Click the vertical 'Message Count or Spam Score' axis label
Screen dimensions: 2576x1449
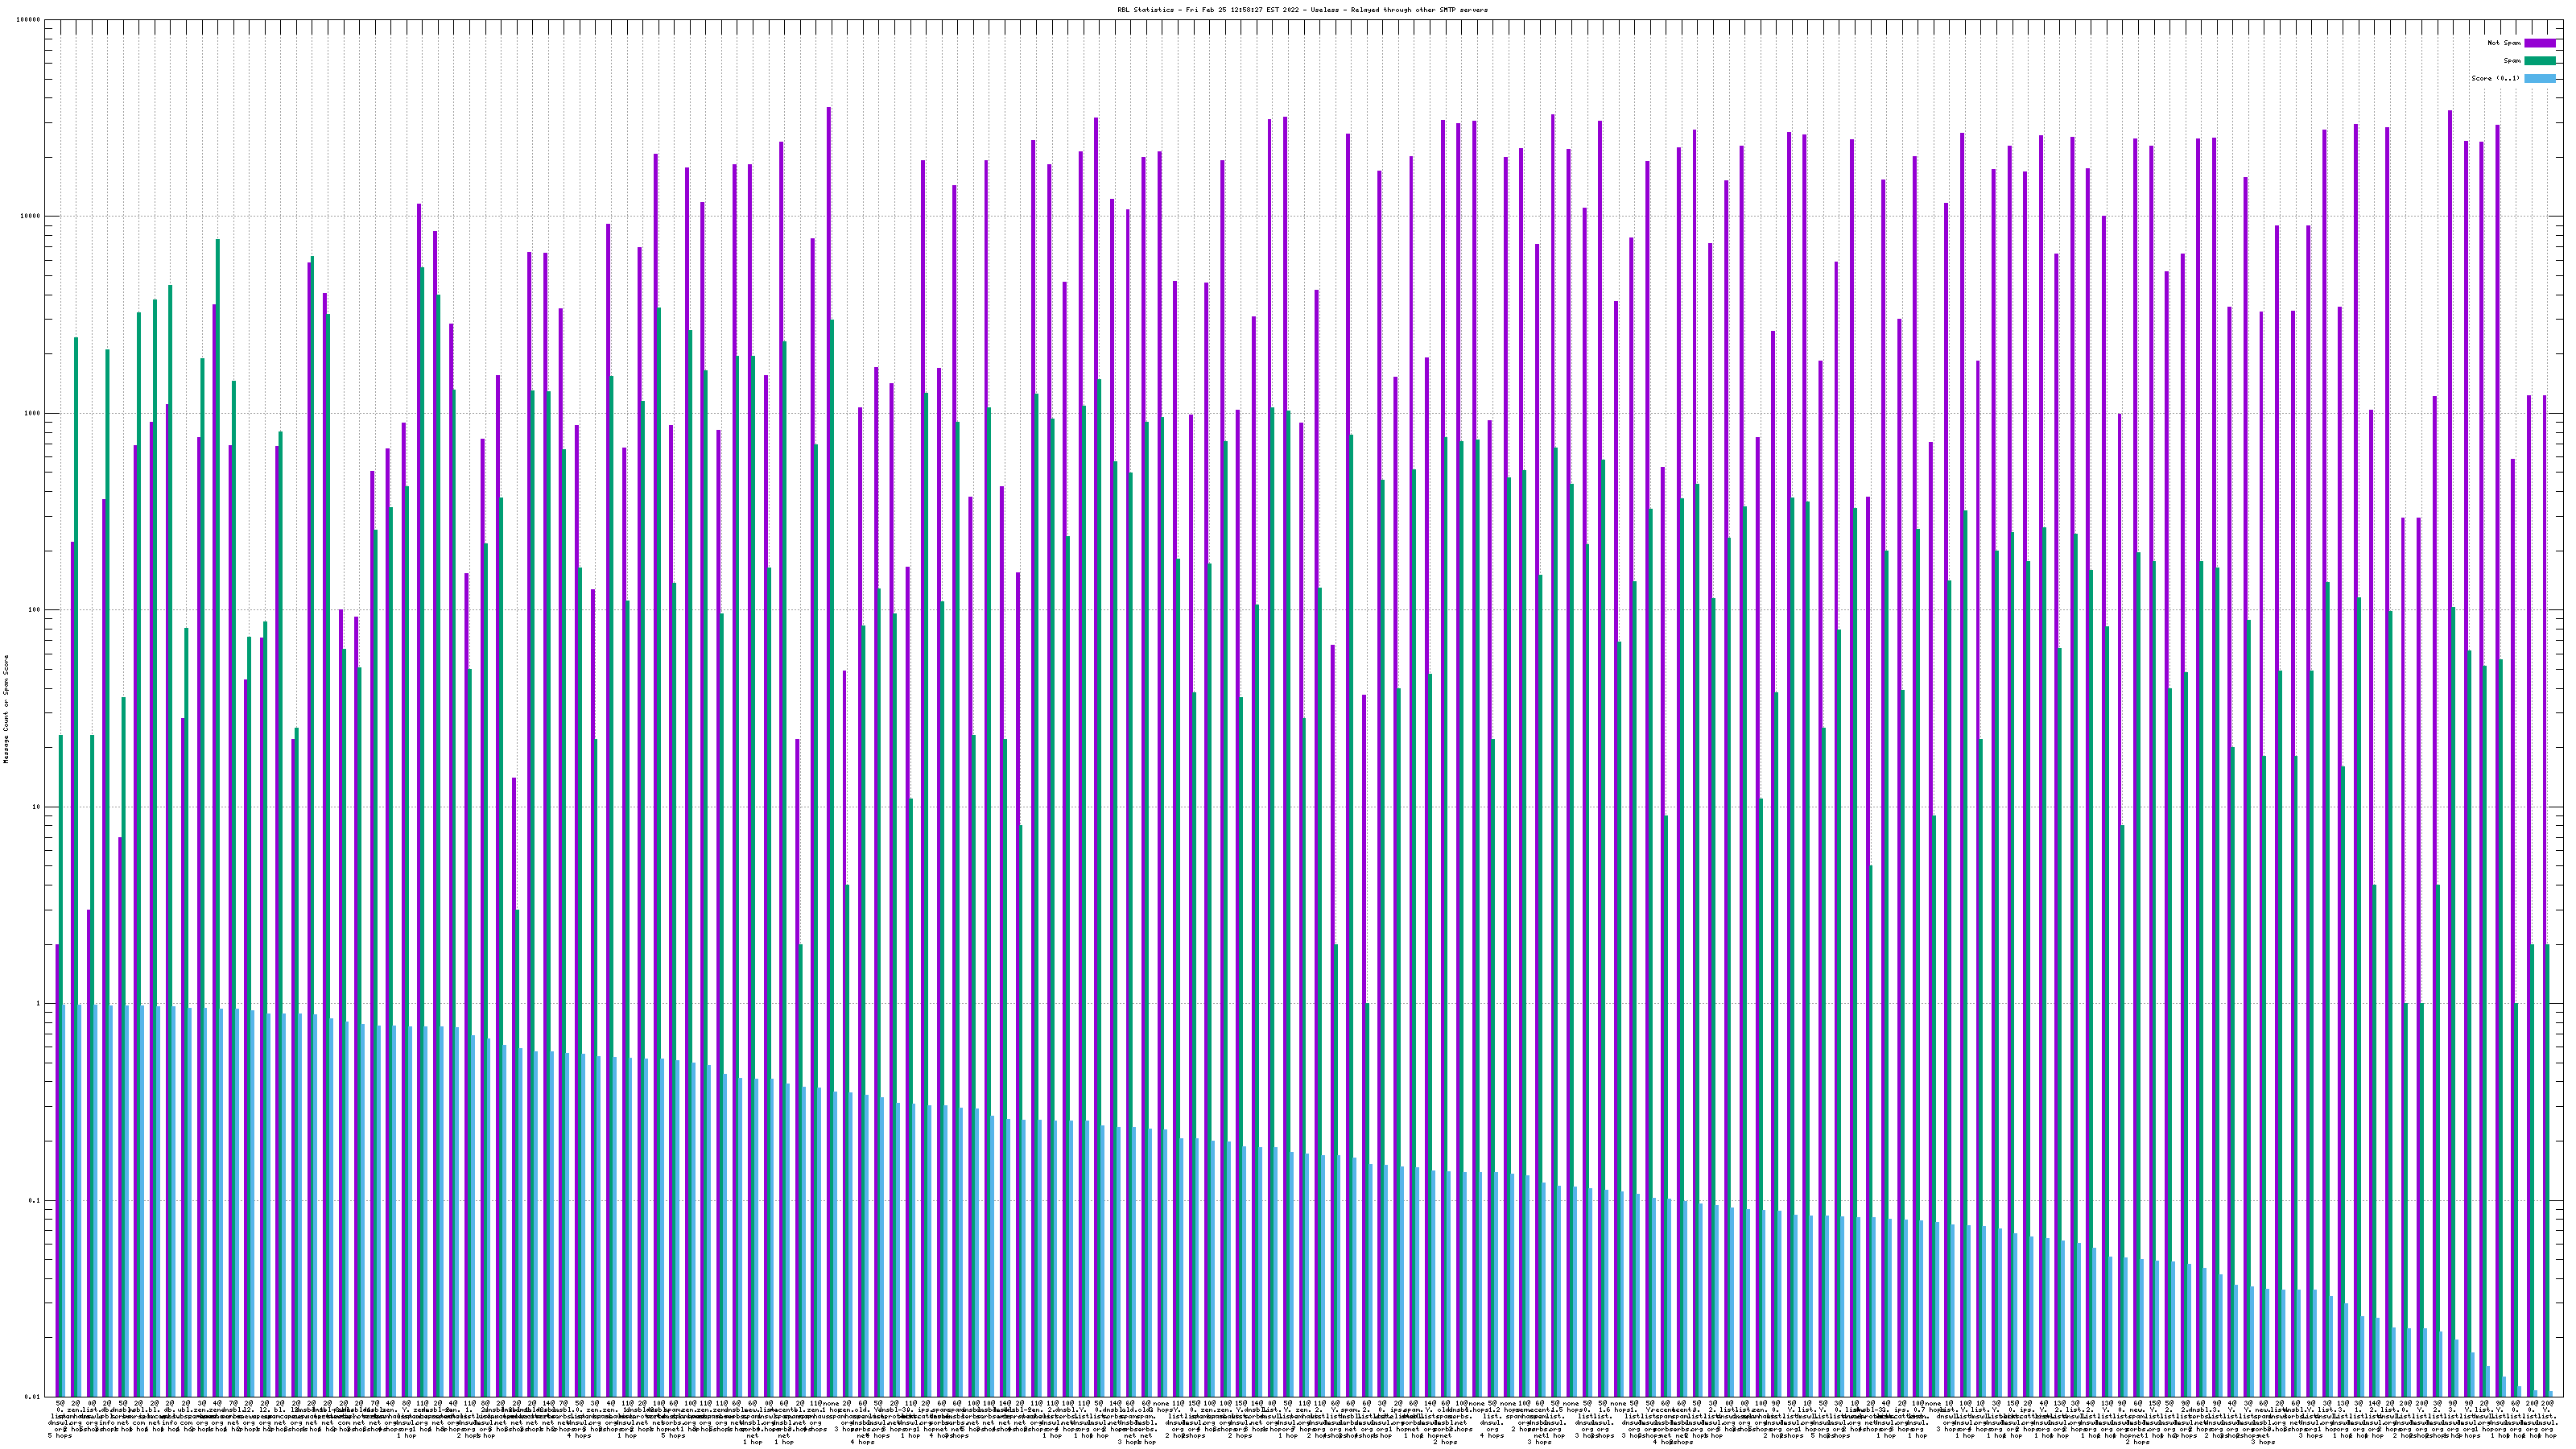6,709
